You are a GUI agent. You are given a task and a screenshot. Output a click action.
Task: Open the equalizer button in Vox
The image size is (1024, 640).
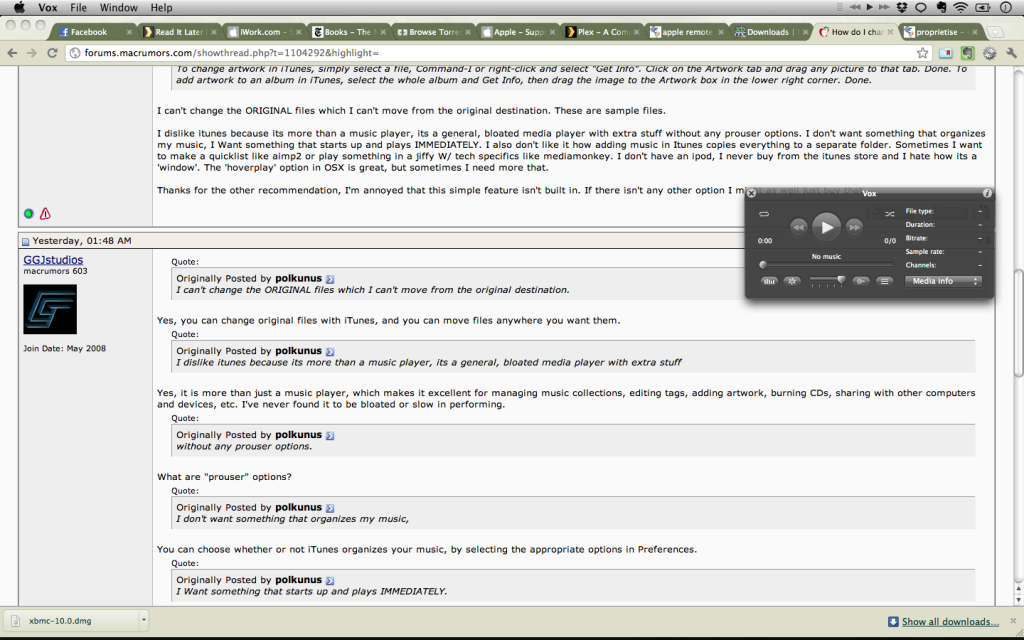point(769,281)
